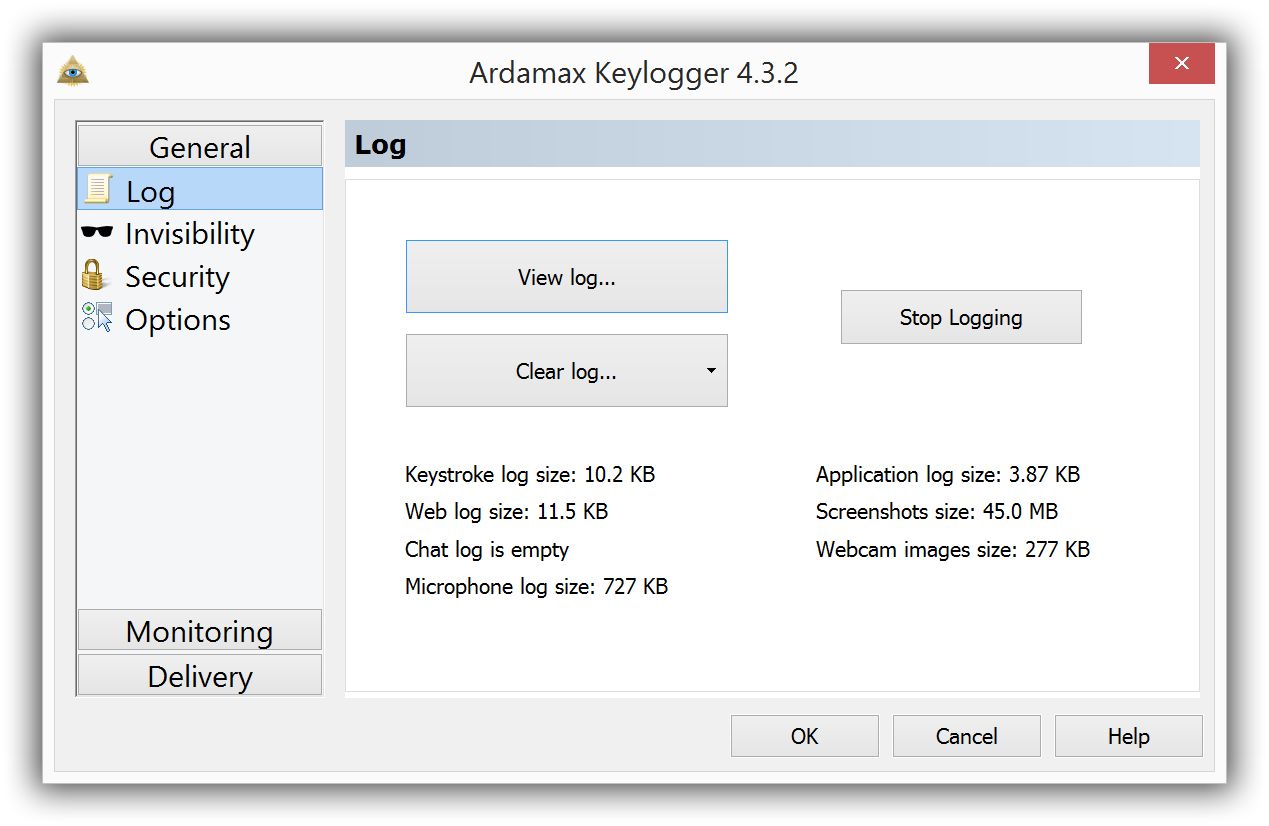Select the Invisibility label in sidebar

[x=190, y=234]
